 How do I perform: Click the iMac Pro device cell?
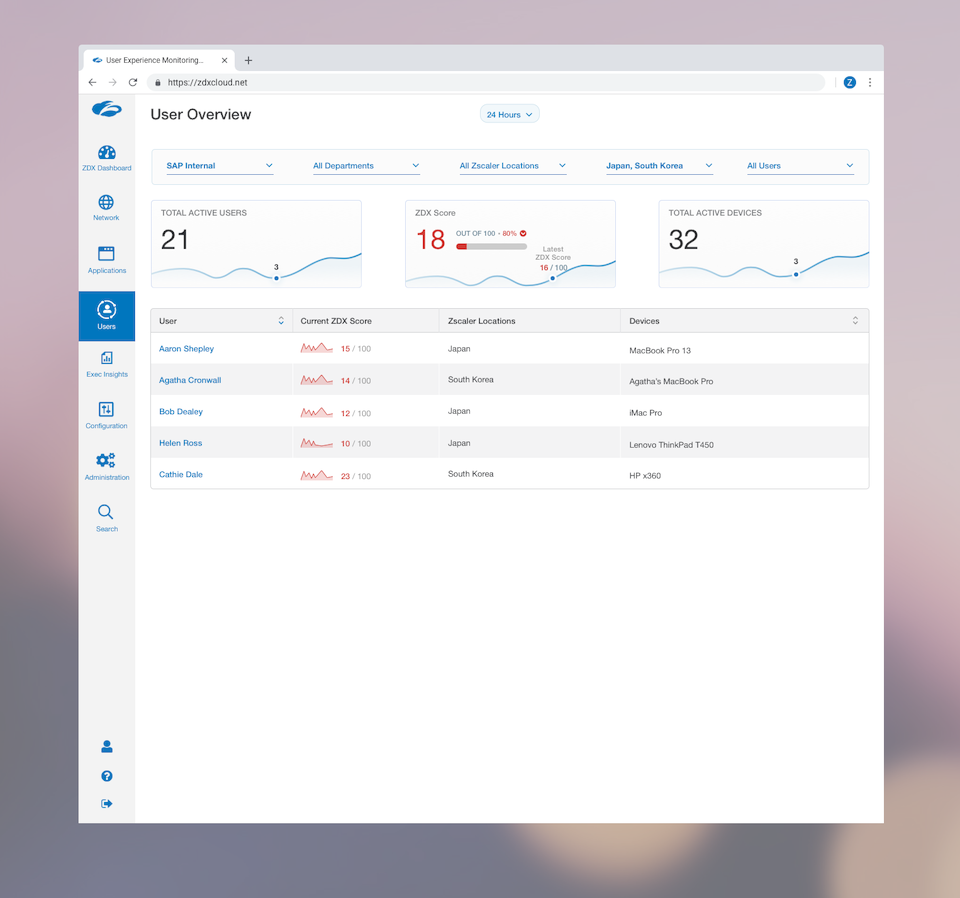(645, 413)
